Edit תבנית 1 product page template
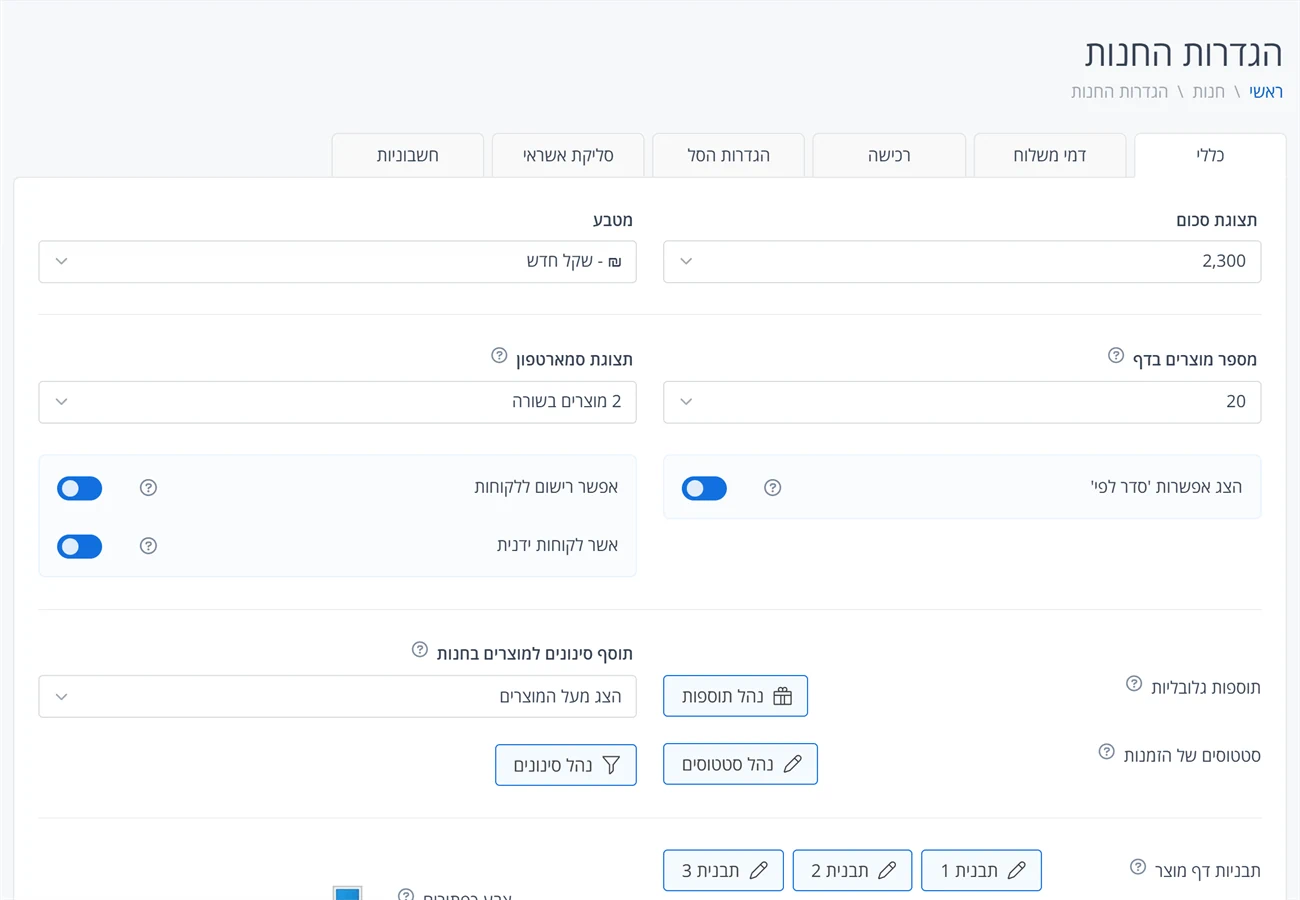This screenshot has width=1300, height=900. [982, 870]
